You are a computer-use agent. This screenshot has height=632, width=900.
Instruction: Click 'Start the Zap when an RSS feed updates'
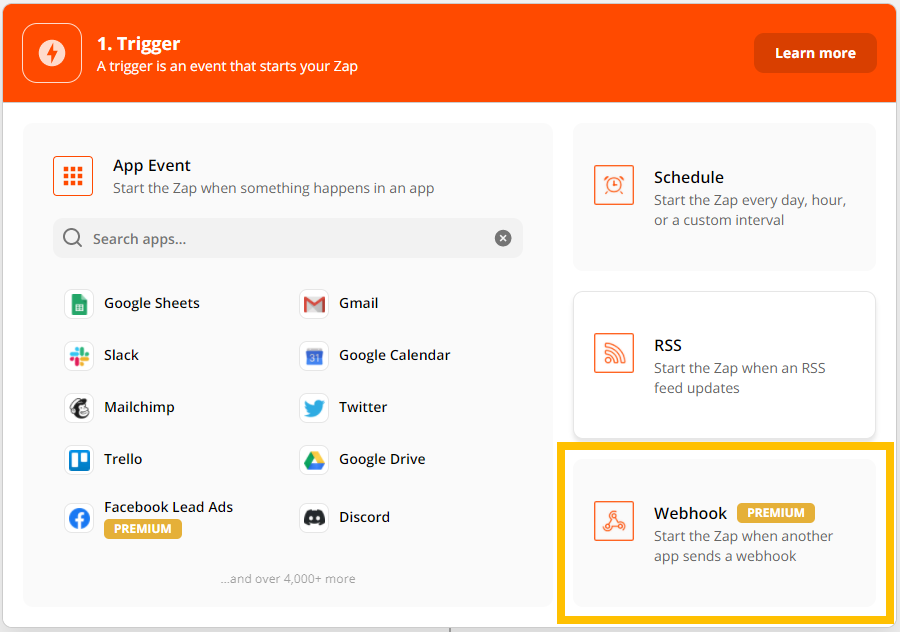(739, 378)
